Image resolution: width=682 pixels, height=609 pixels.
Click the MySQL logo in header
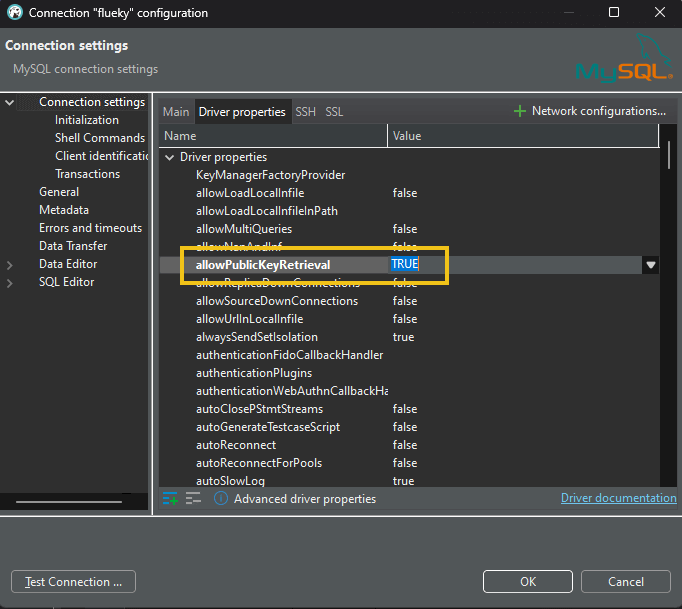[617, 60]
